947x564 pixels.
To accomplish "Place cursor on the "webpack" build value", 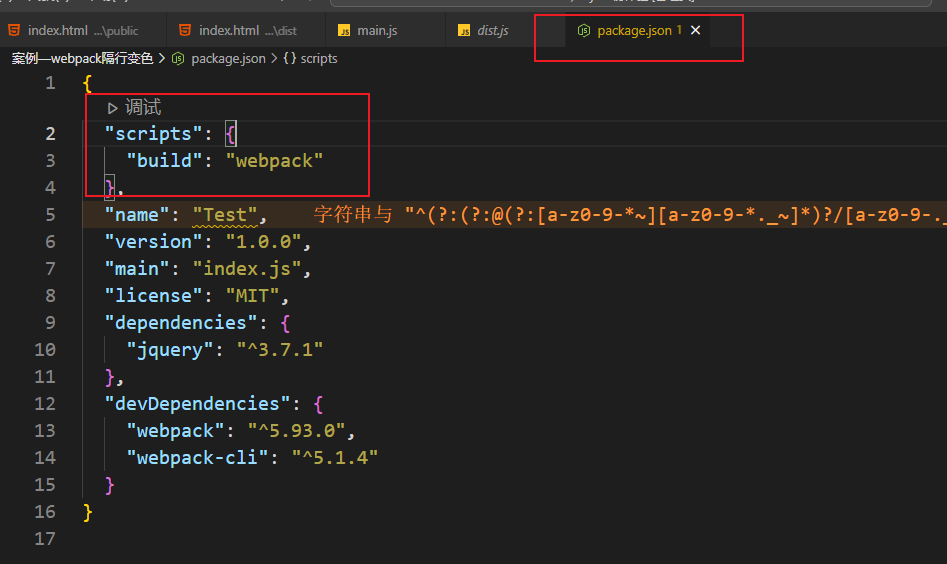I will coord(274,161).
